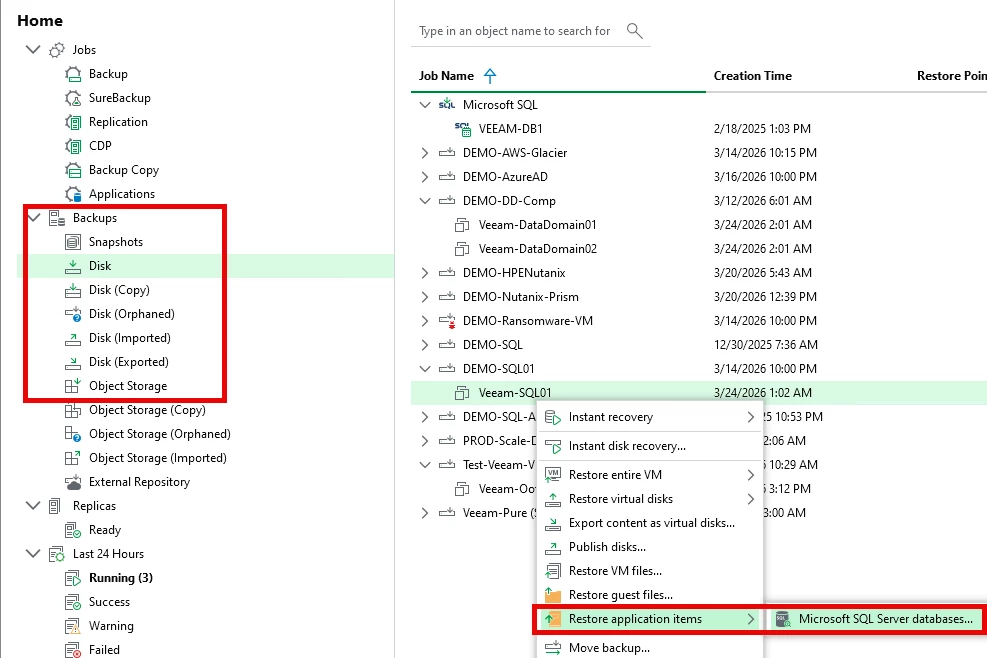The width and height of the screenshot is (987, 658).
Task: Click the 2/18/2025 1:03 PM creation time
Action: [x=762, y=129]
